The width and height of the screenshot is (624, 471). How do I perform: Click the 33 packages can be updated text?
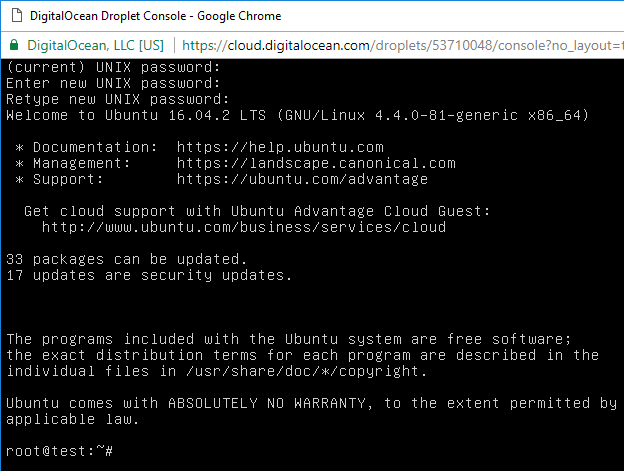click(x=127, y=259)
